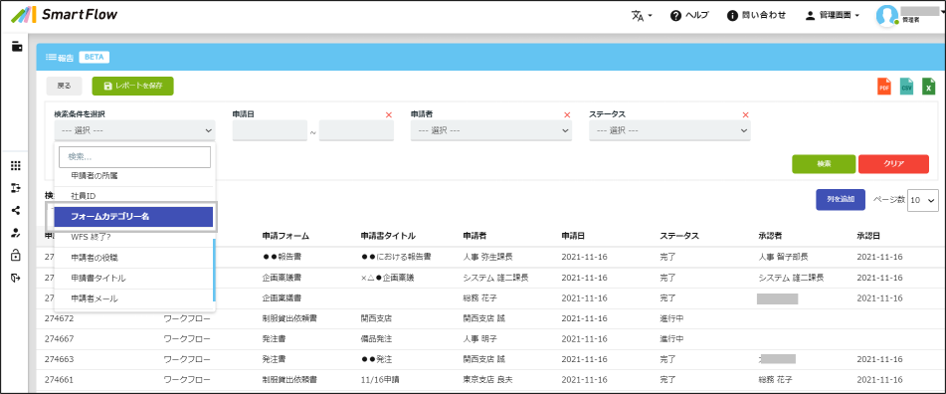
Task: Click the 備品発注 title cell
Action: (376, 338)
